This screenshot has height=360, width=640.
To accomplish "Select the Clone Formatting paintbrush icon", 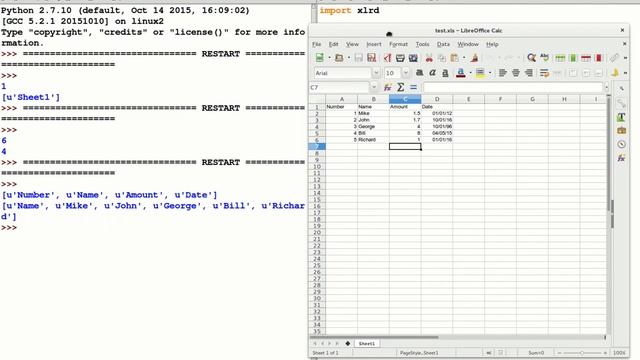I will point(474,58).
